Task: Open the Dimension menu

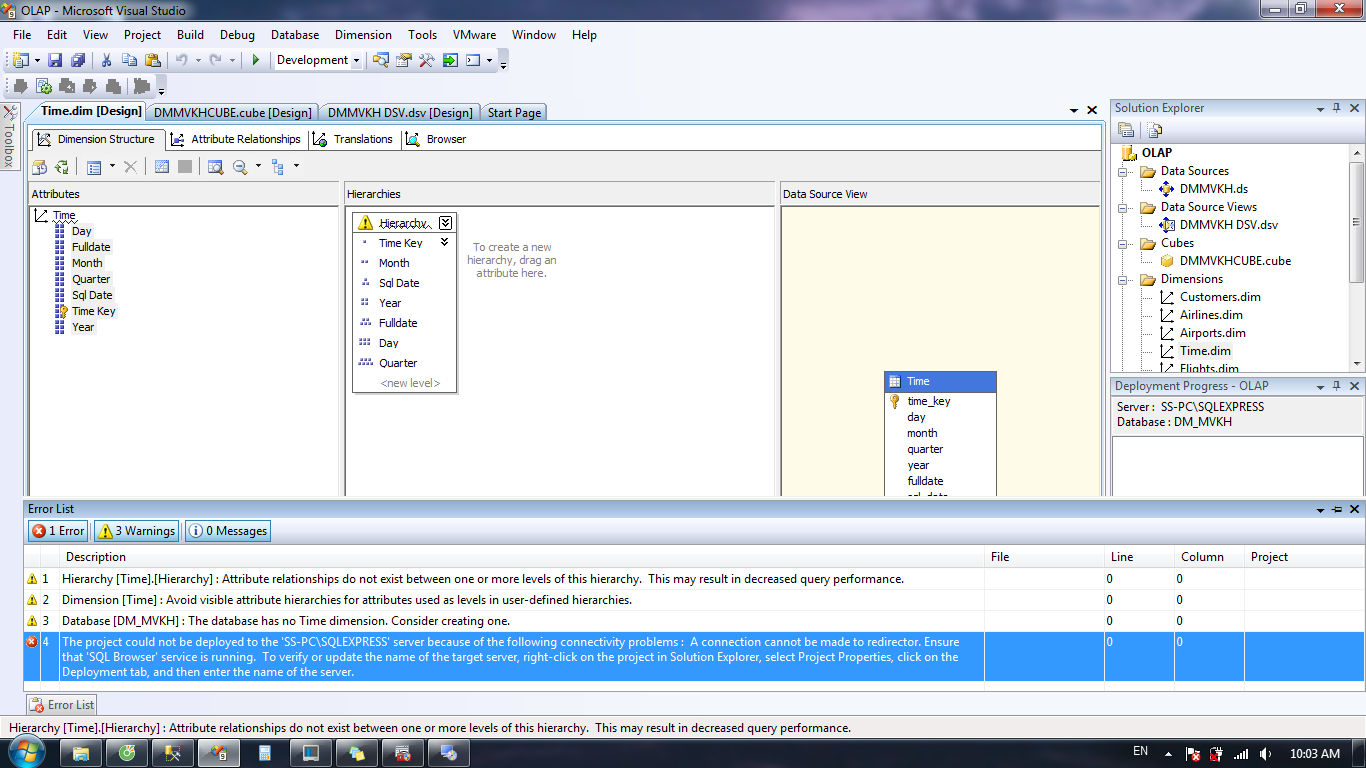Action: [363, 34]
